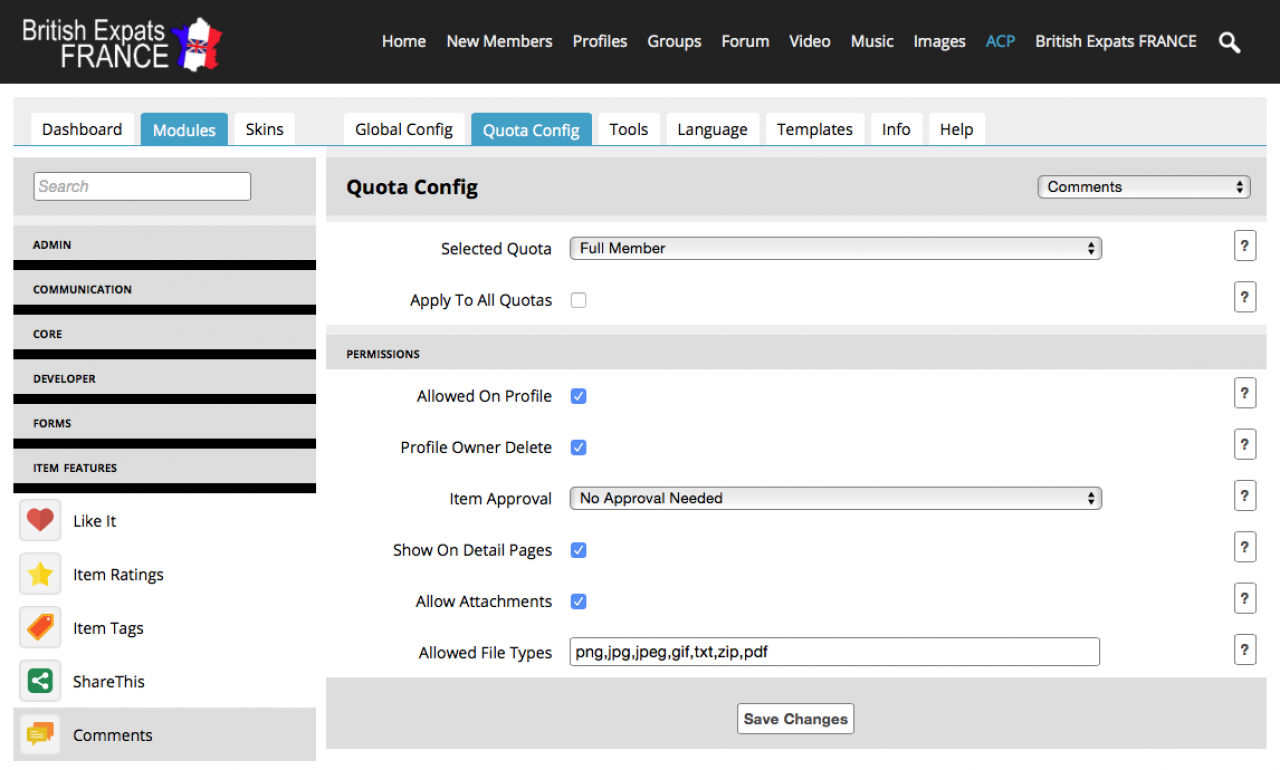Enable the Apply To All Quotas checkbox
1280x770 pixels.
tap(578, 300)
